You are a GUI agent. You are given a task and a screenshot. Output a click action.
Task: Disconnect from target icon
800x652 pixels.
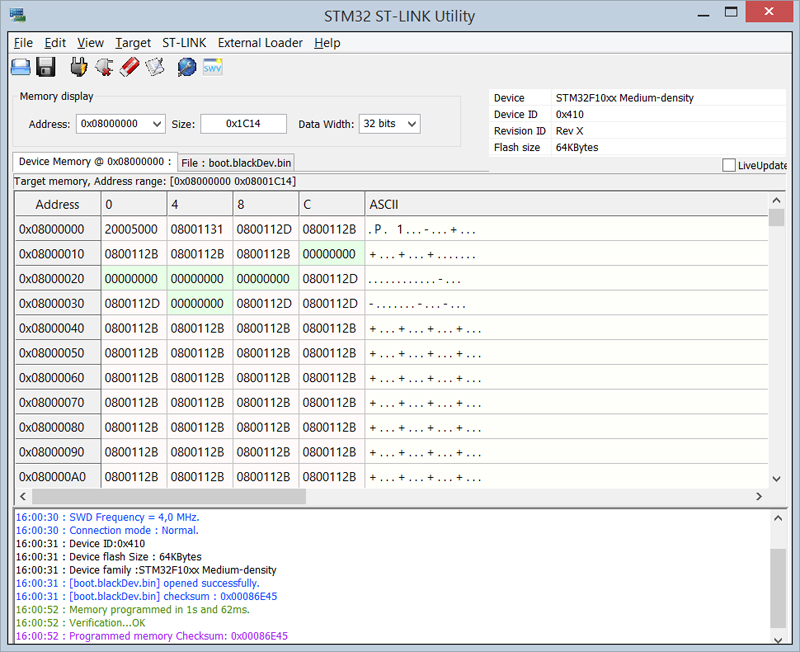point(104,67)
